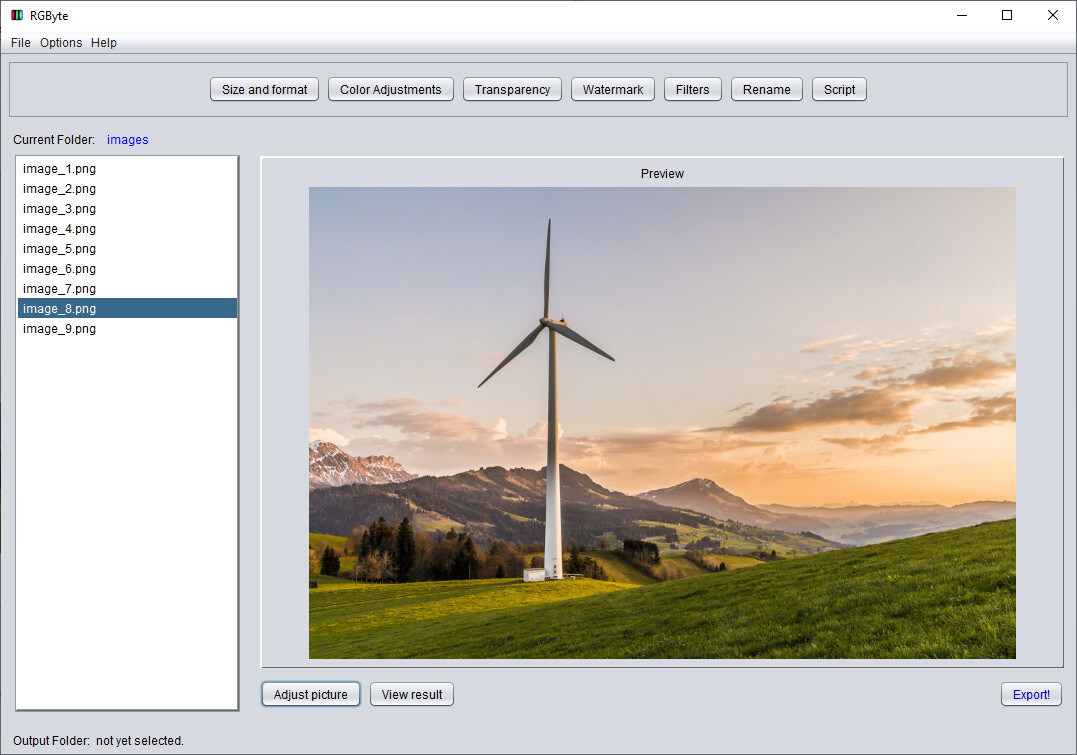Open the Watermark tool
Image resolution: width=1077 pixels, height=755 pixels.
point(612,89)
